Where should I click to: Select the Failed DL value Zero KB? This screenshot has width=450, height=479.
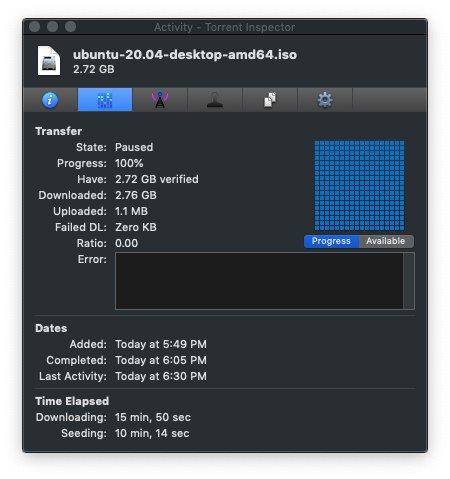136,227
